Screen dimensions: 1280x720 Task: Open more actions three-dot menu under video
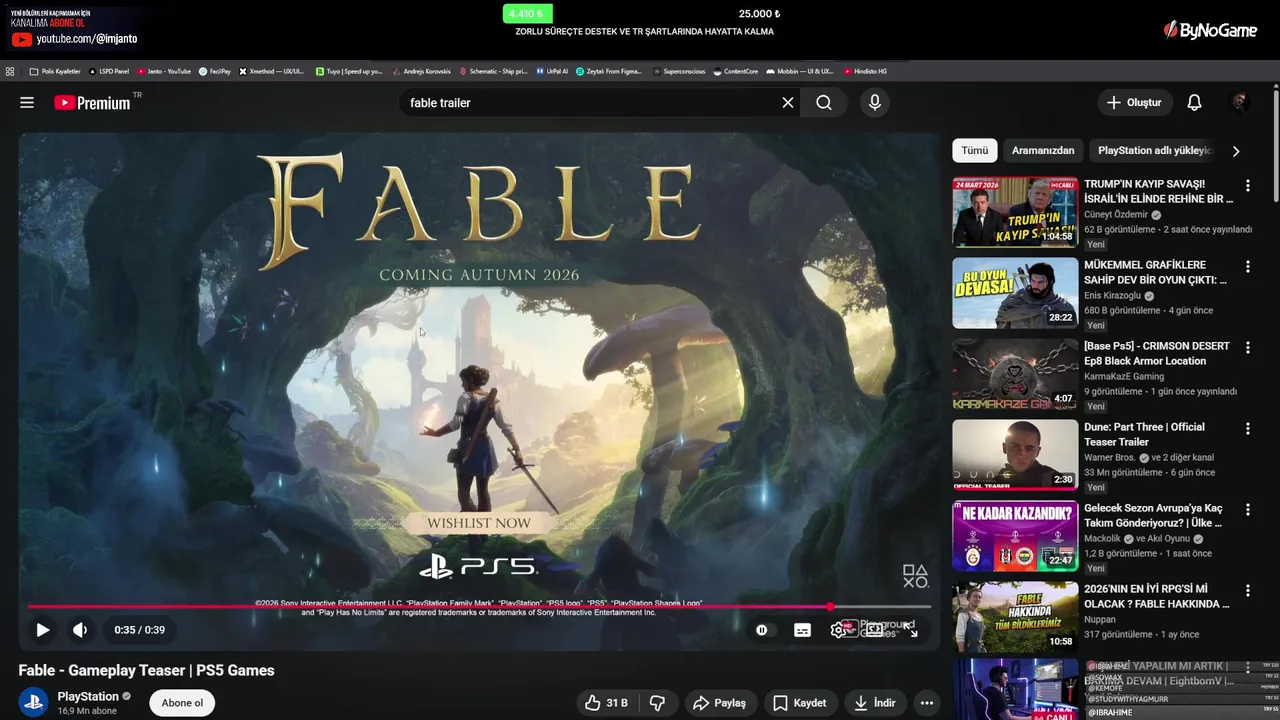[x=927, y=703]
